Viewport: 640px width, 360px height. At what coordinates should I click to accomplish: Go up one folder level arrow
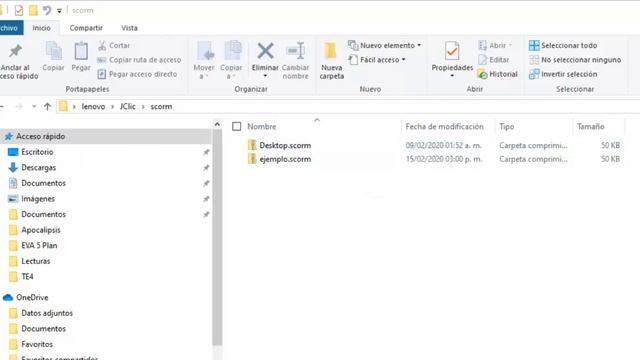[x=47, y=107]
